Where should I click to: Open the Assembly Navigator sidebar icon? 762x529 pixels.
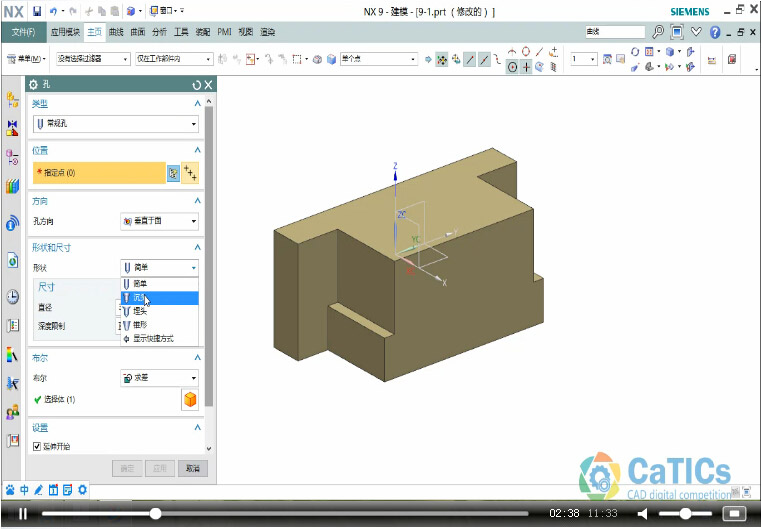point(13,100)
